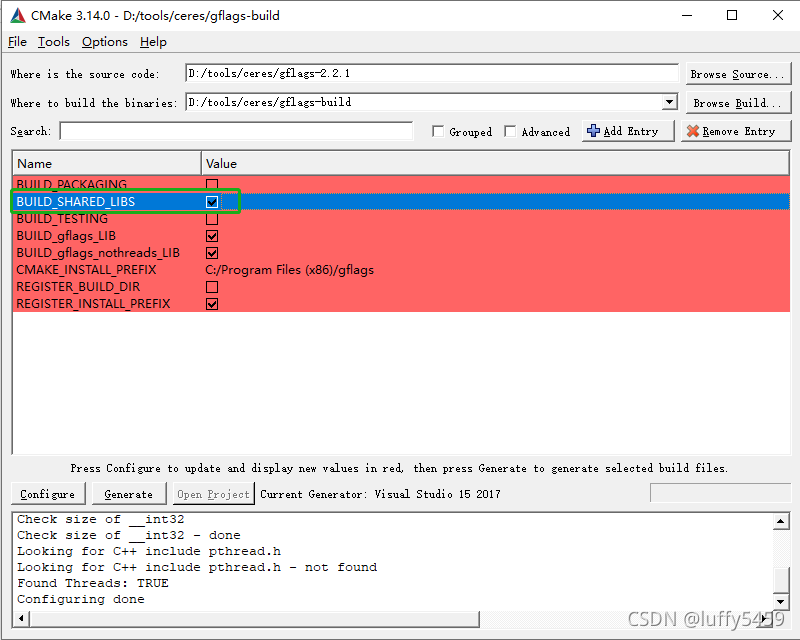
Task: Uncheck BUILD_gflags_LIB checkbox
Action: (212, 236)
